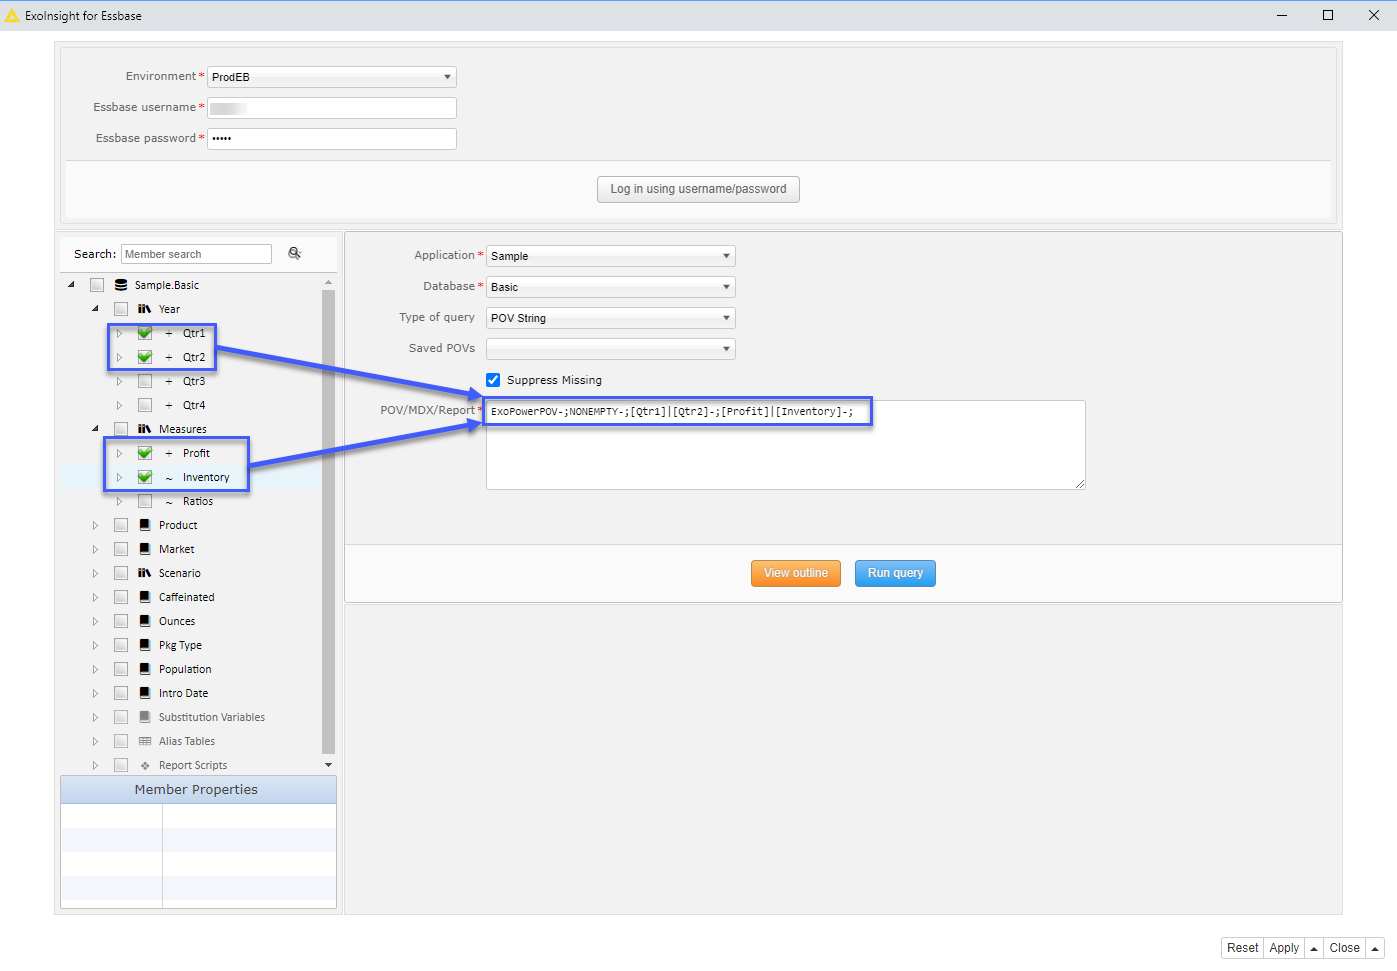Click the Member search input field
Viewport: 1397px width, 971px height.
tap(196, 254)
